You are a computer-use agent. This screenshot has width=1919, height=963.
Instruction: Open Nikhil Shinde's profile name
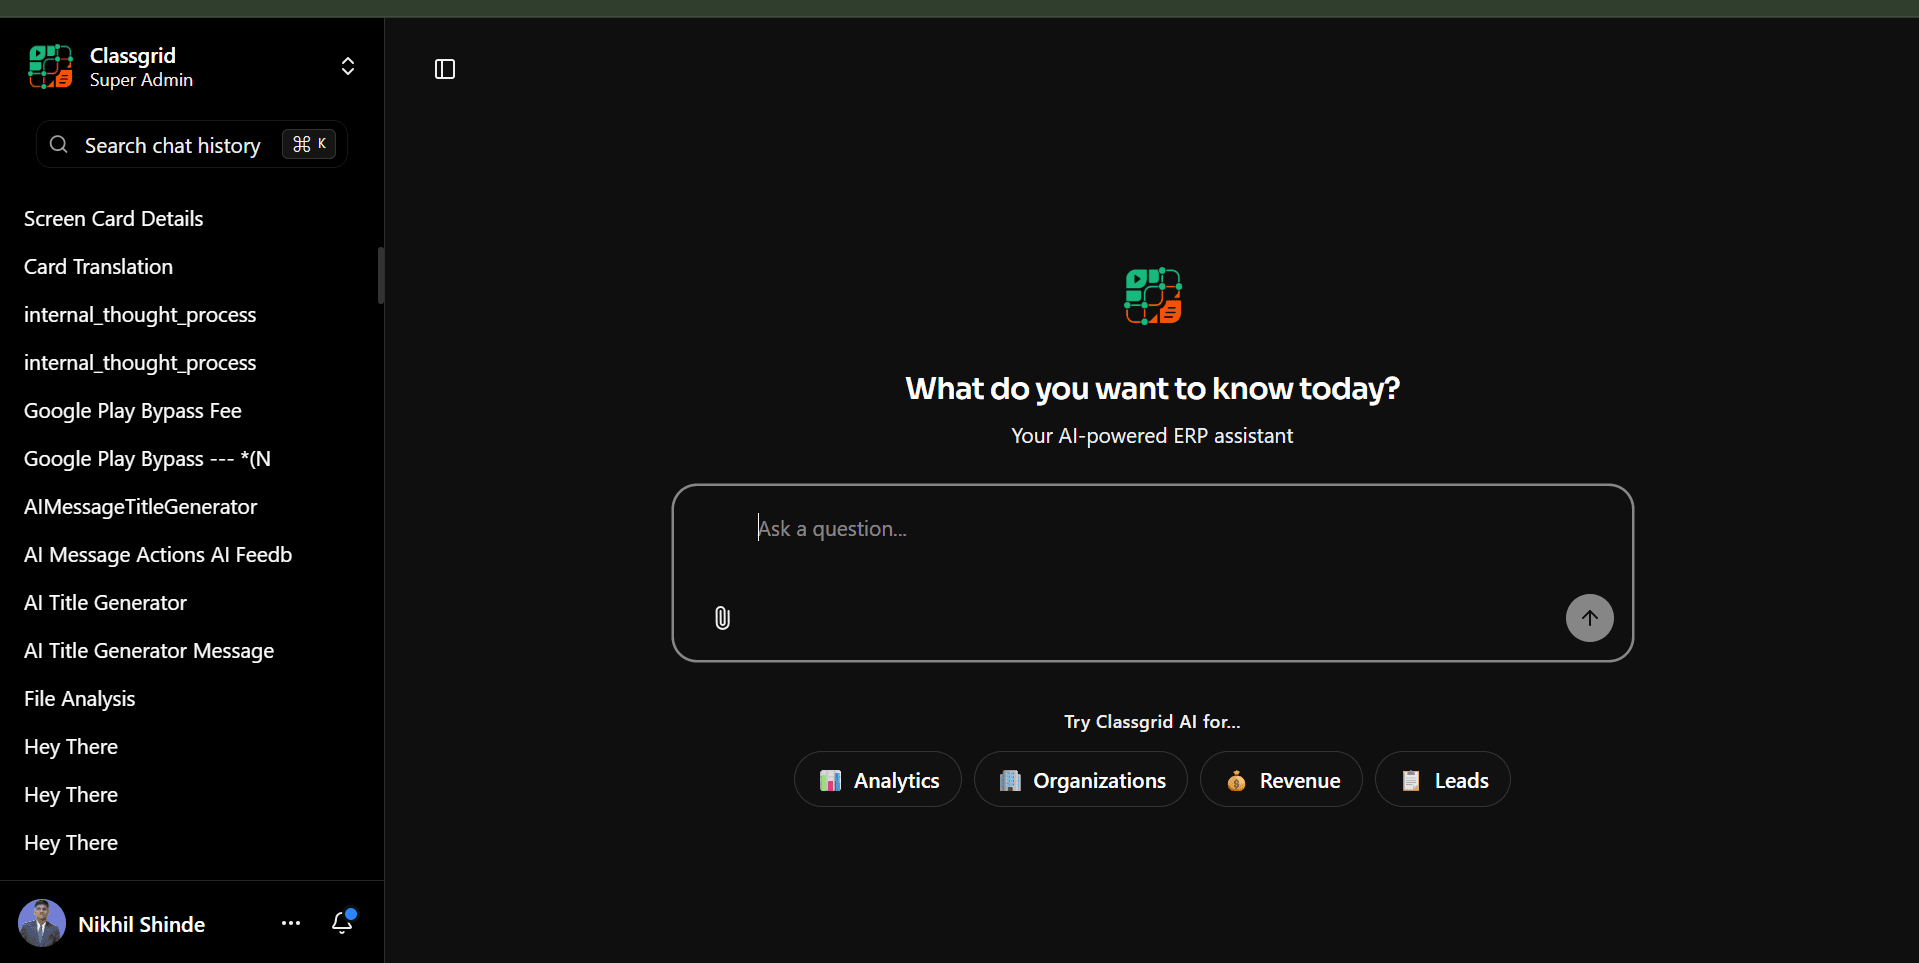click(x=141, y=925)
